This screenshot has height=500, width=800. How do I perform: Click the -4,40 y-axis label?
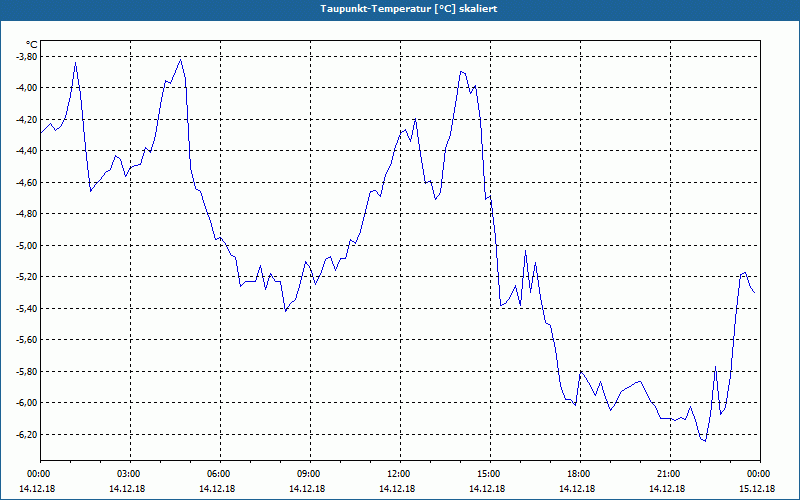(28, 151)
